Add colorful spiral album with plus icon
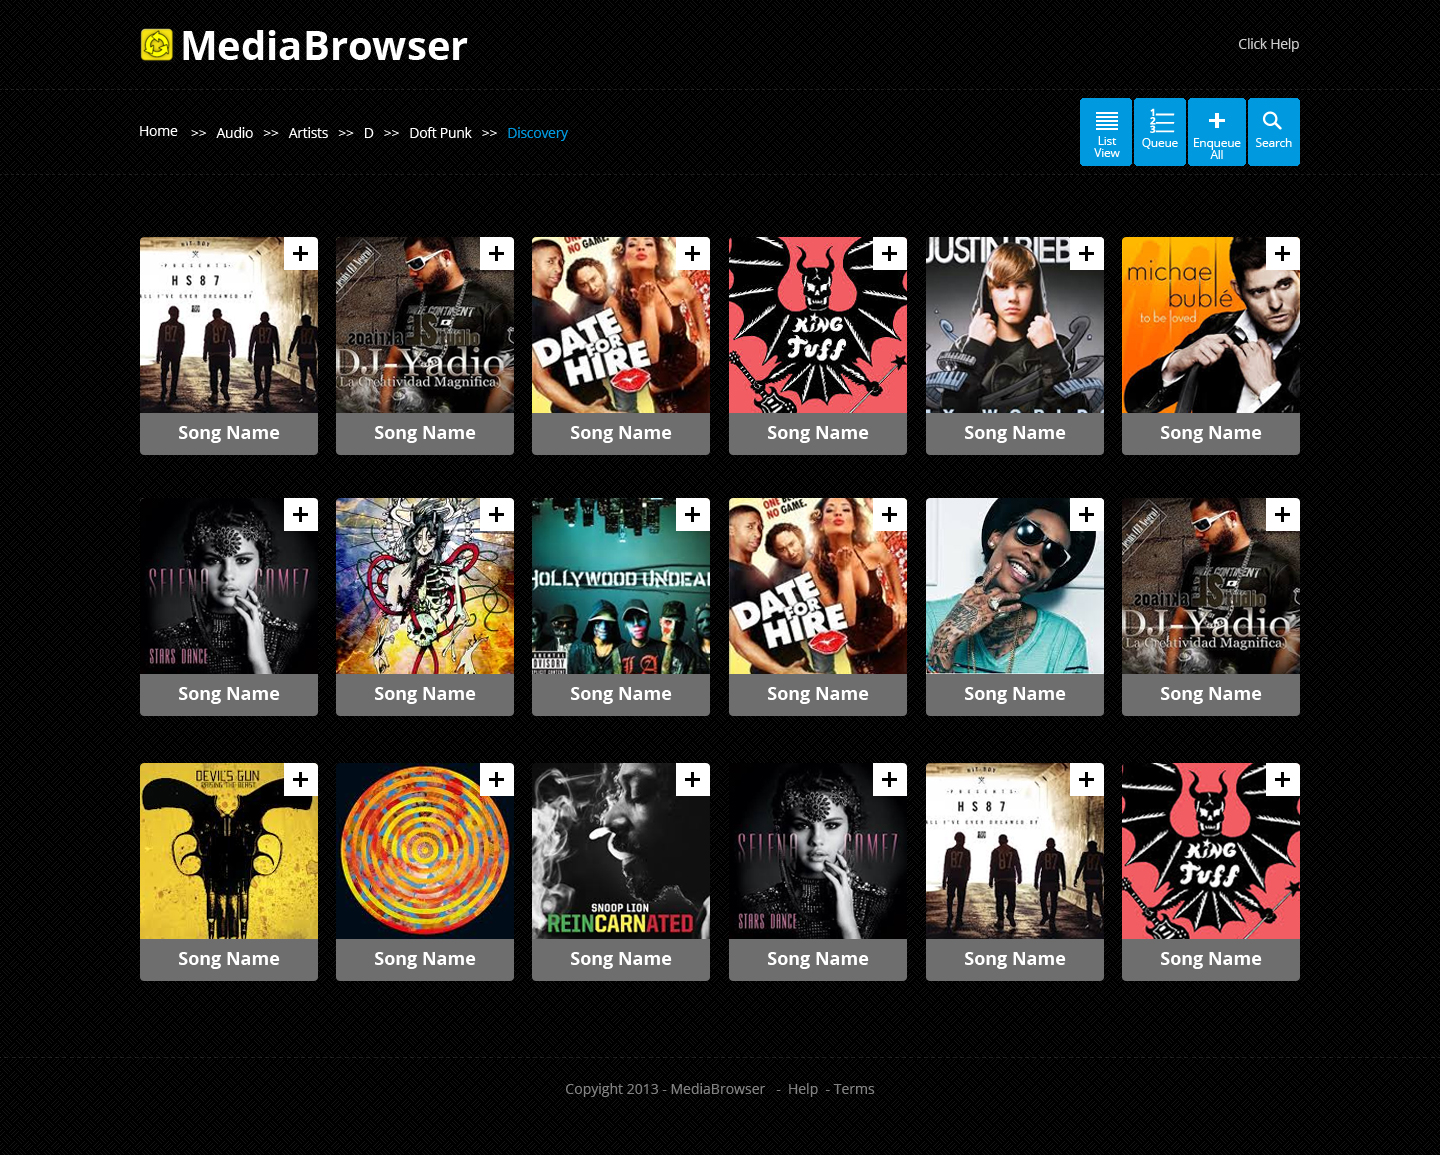The width and height of the screenshot is (1440, 1155). [x=497, y=779]
